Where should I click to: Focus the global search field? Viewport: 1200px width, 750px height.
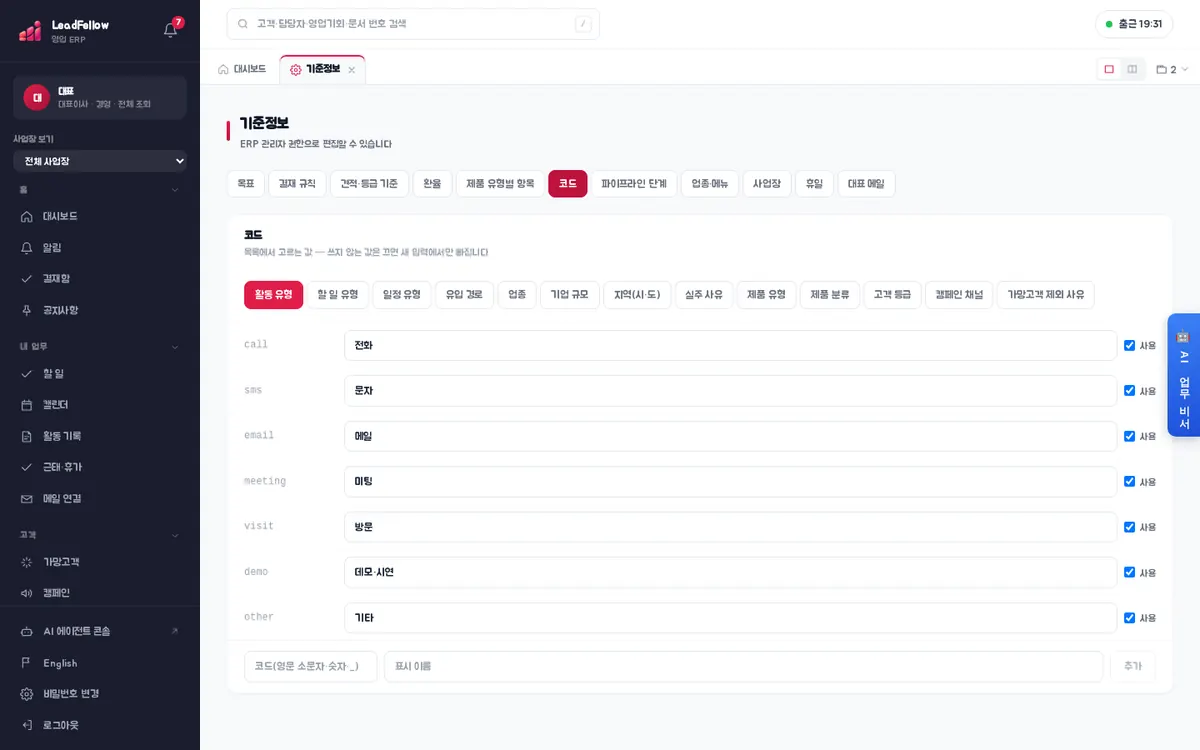[x=413, y=24]
